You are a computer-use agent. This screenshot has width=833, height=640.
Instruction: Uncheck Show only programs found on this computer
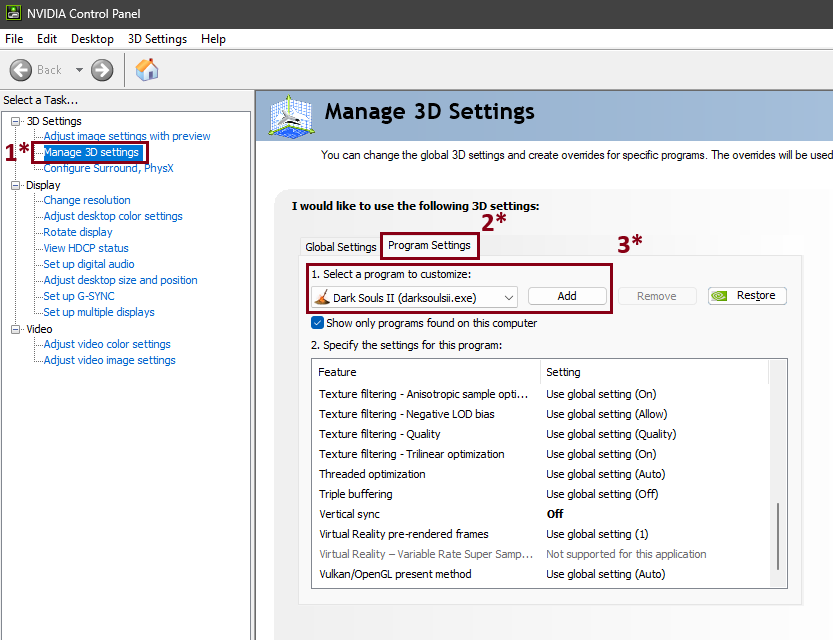[x=317, y=323]
